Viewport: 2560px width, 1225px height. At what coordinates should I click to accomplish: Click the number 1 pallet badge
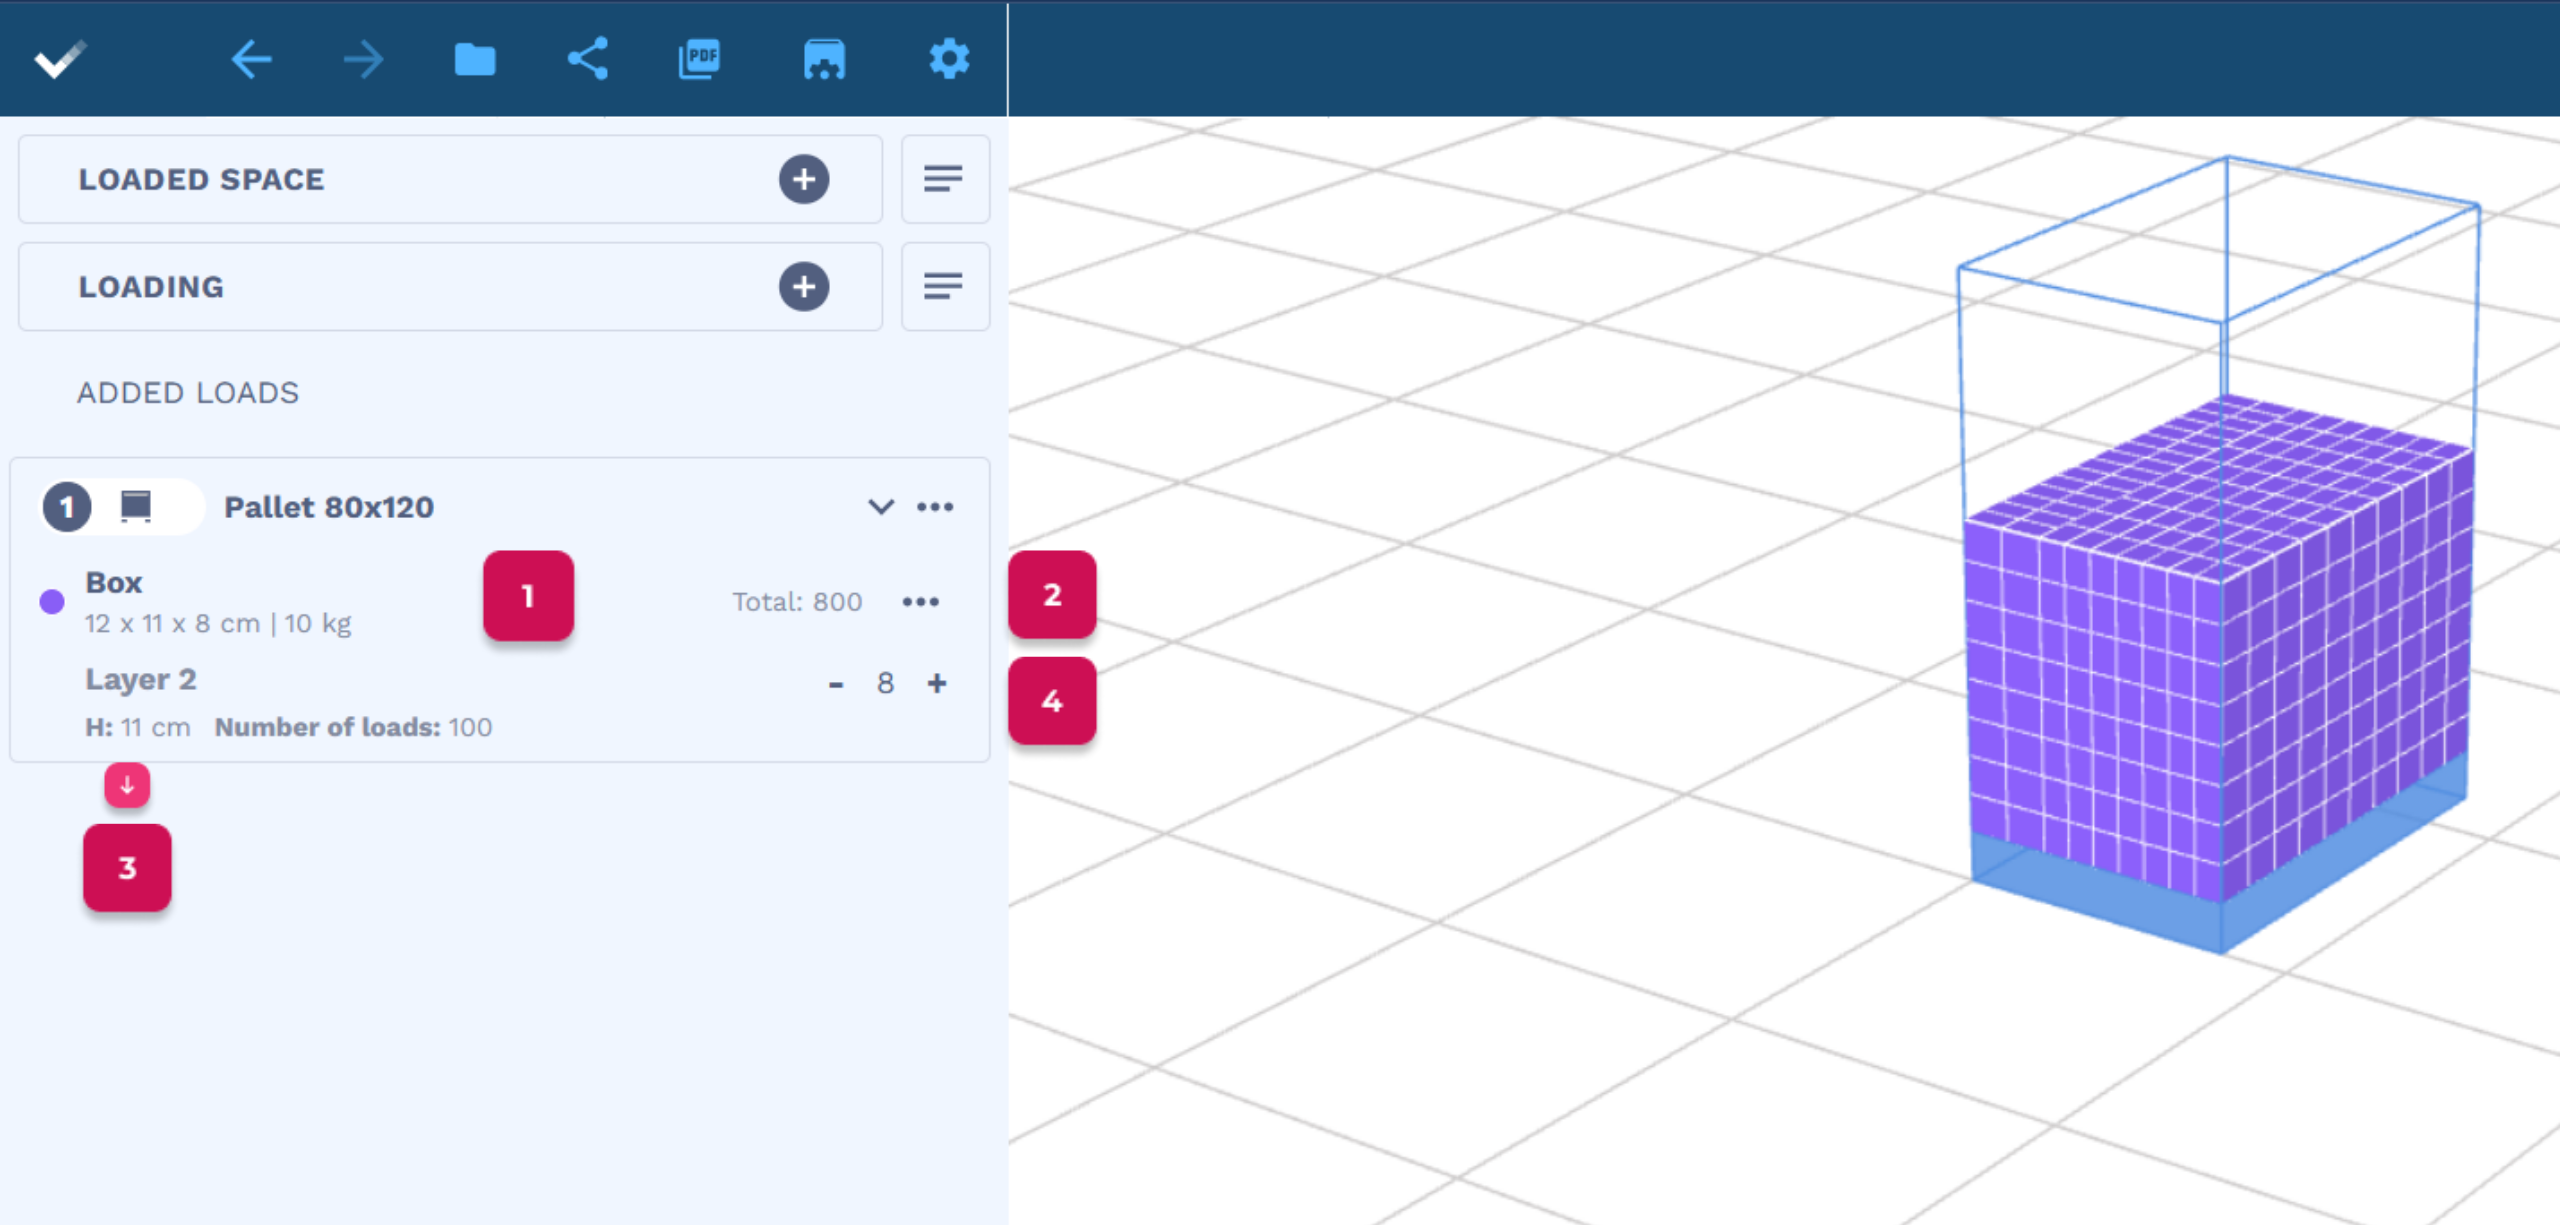click(x=67, y=507)
